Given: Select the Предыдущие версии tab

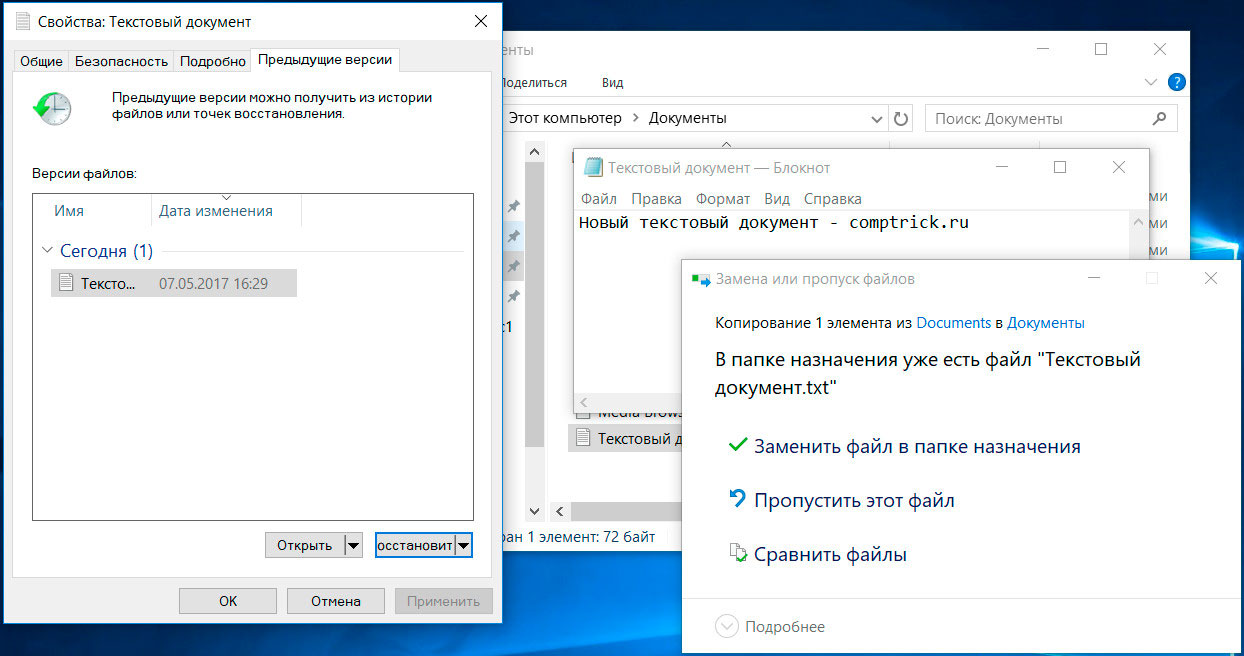Looking at the screenshot, I should (325, 60).
